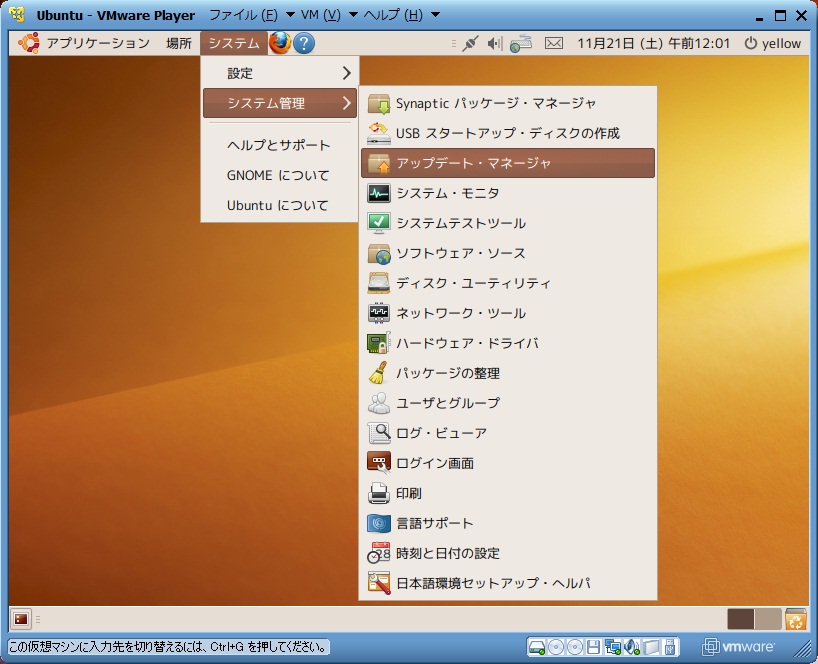Expand システム管理 submenu
This screenshot has height=664, width=818.
point(280,103)
